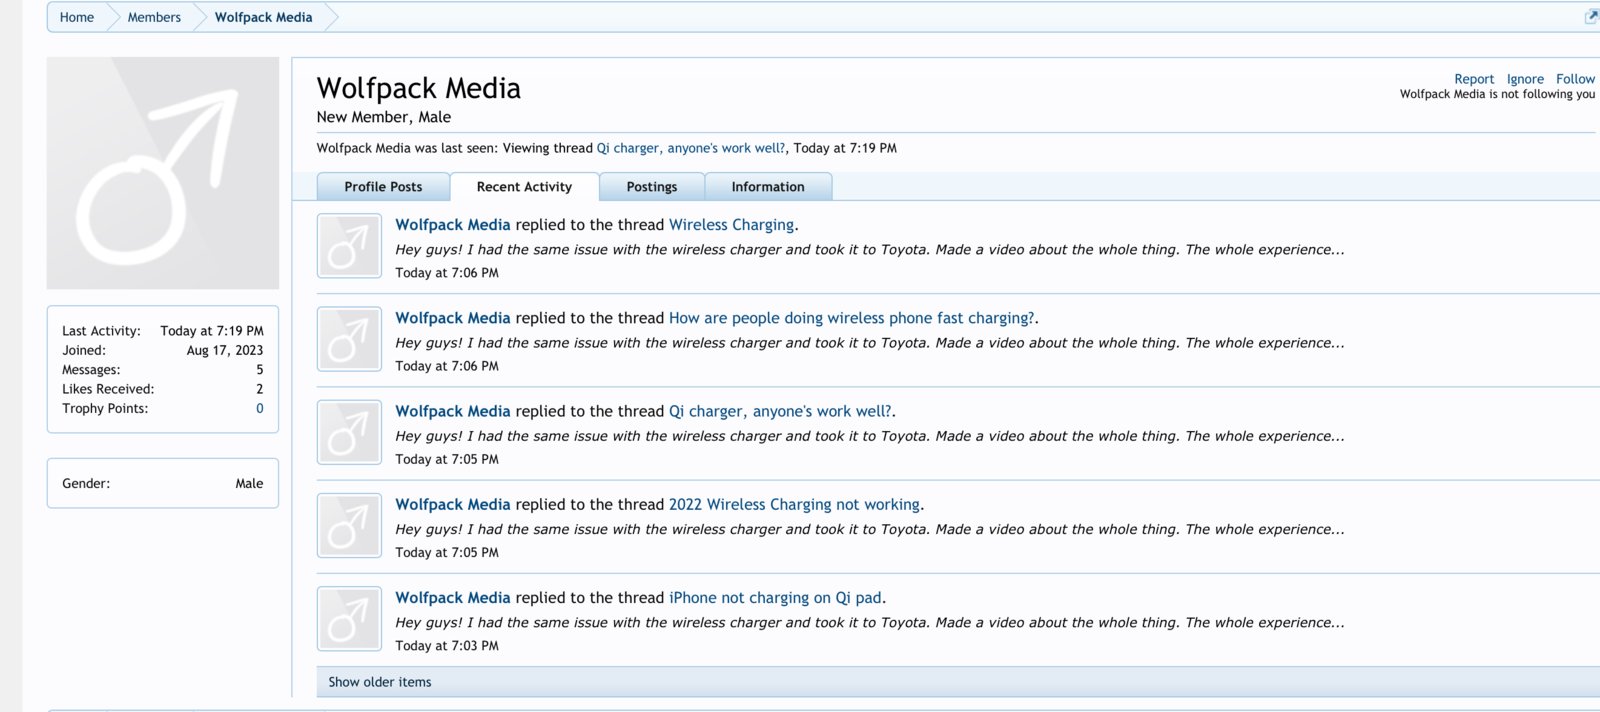Click the popup icon at breadcrumb bar's right end

tap(1591, 16)
